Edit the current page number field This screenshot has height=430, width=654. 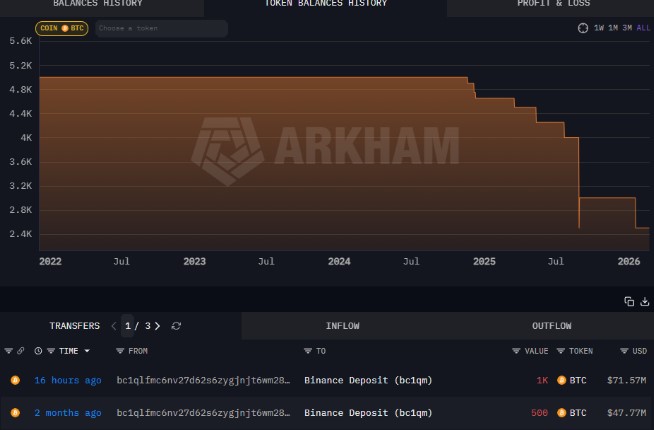[x=128, y=326]
